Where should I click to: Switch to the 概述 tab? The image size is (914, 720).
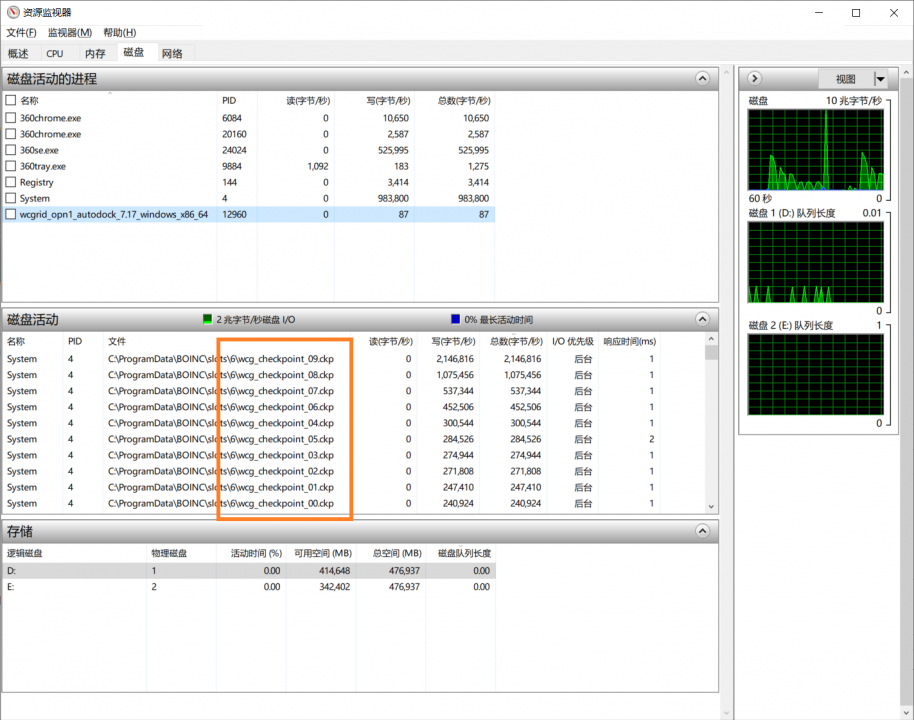point(18,54)
